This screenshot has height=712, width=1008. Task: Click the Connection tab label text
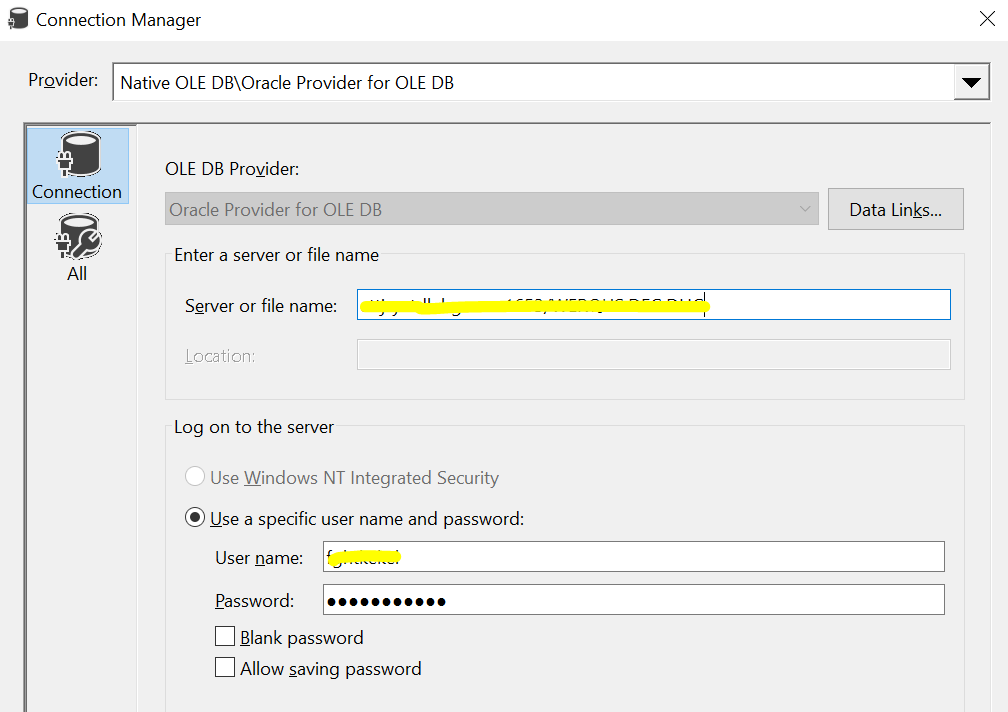tap(77, 191)
